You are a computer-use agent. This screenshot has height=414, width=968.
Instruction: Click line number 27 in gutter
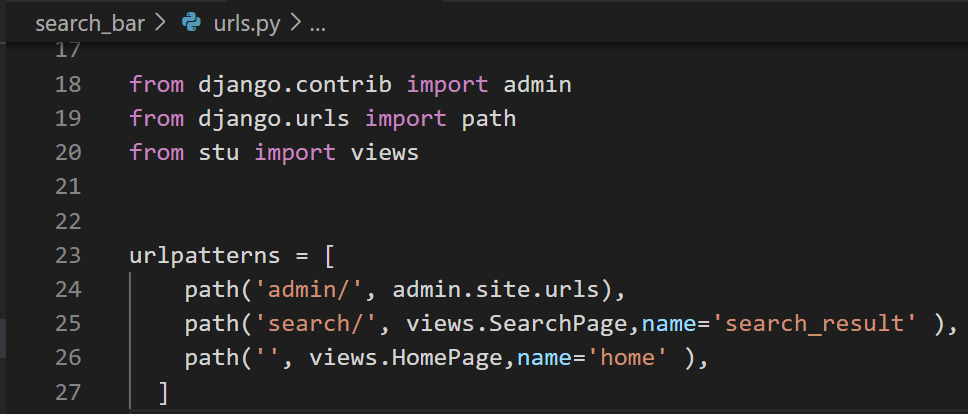68,392
